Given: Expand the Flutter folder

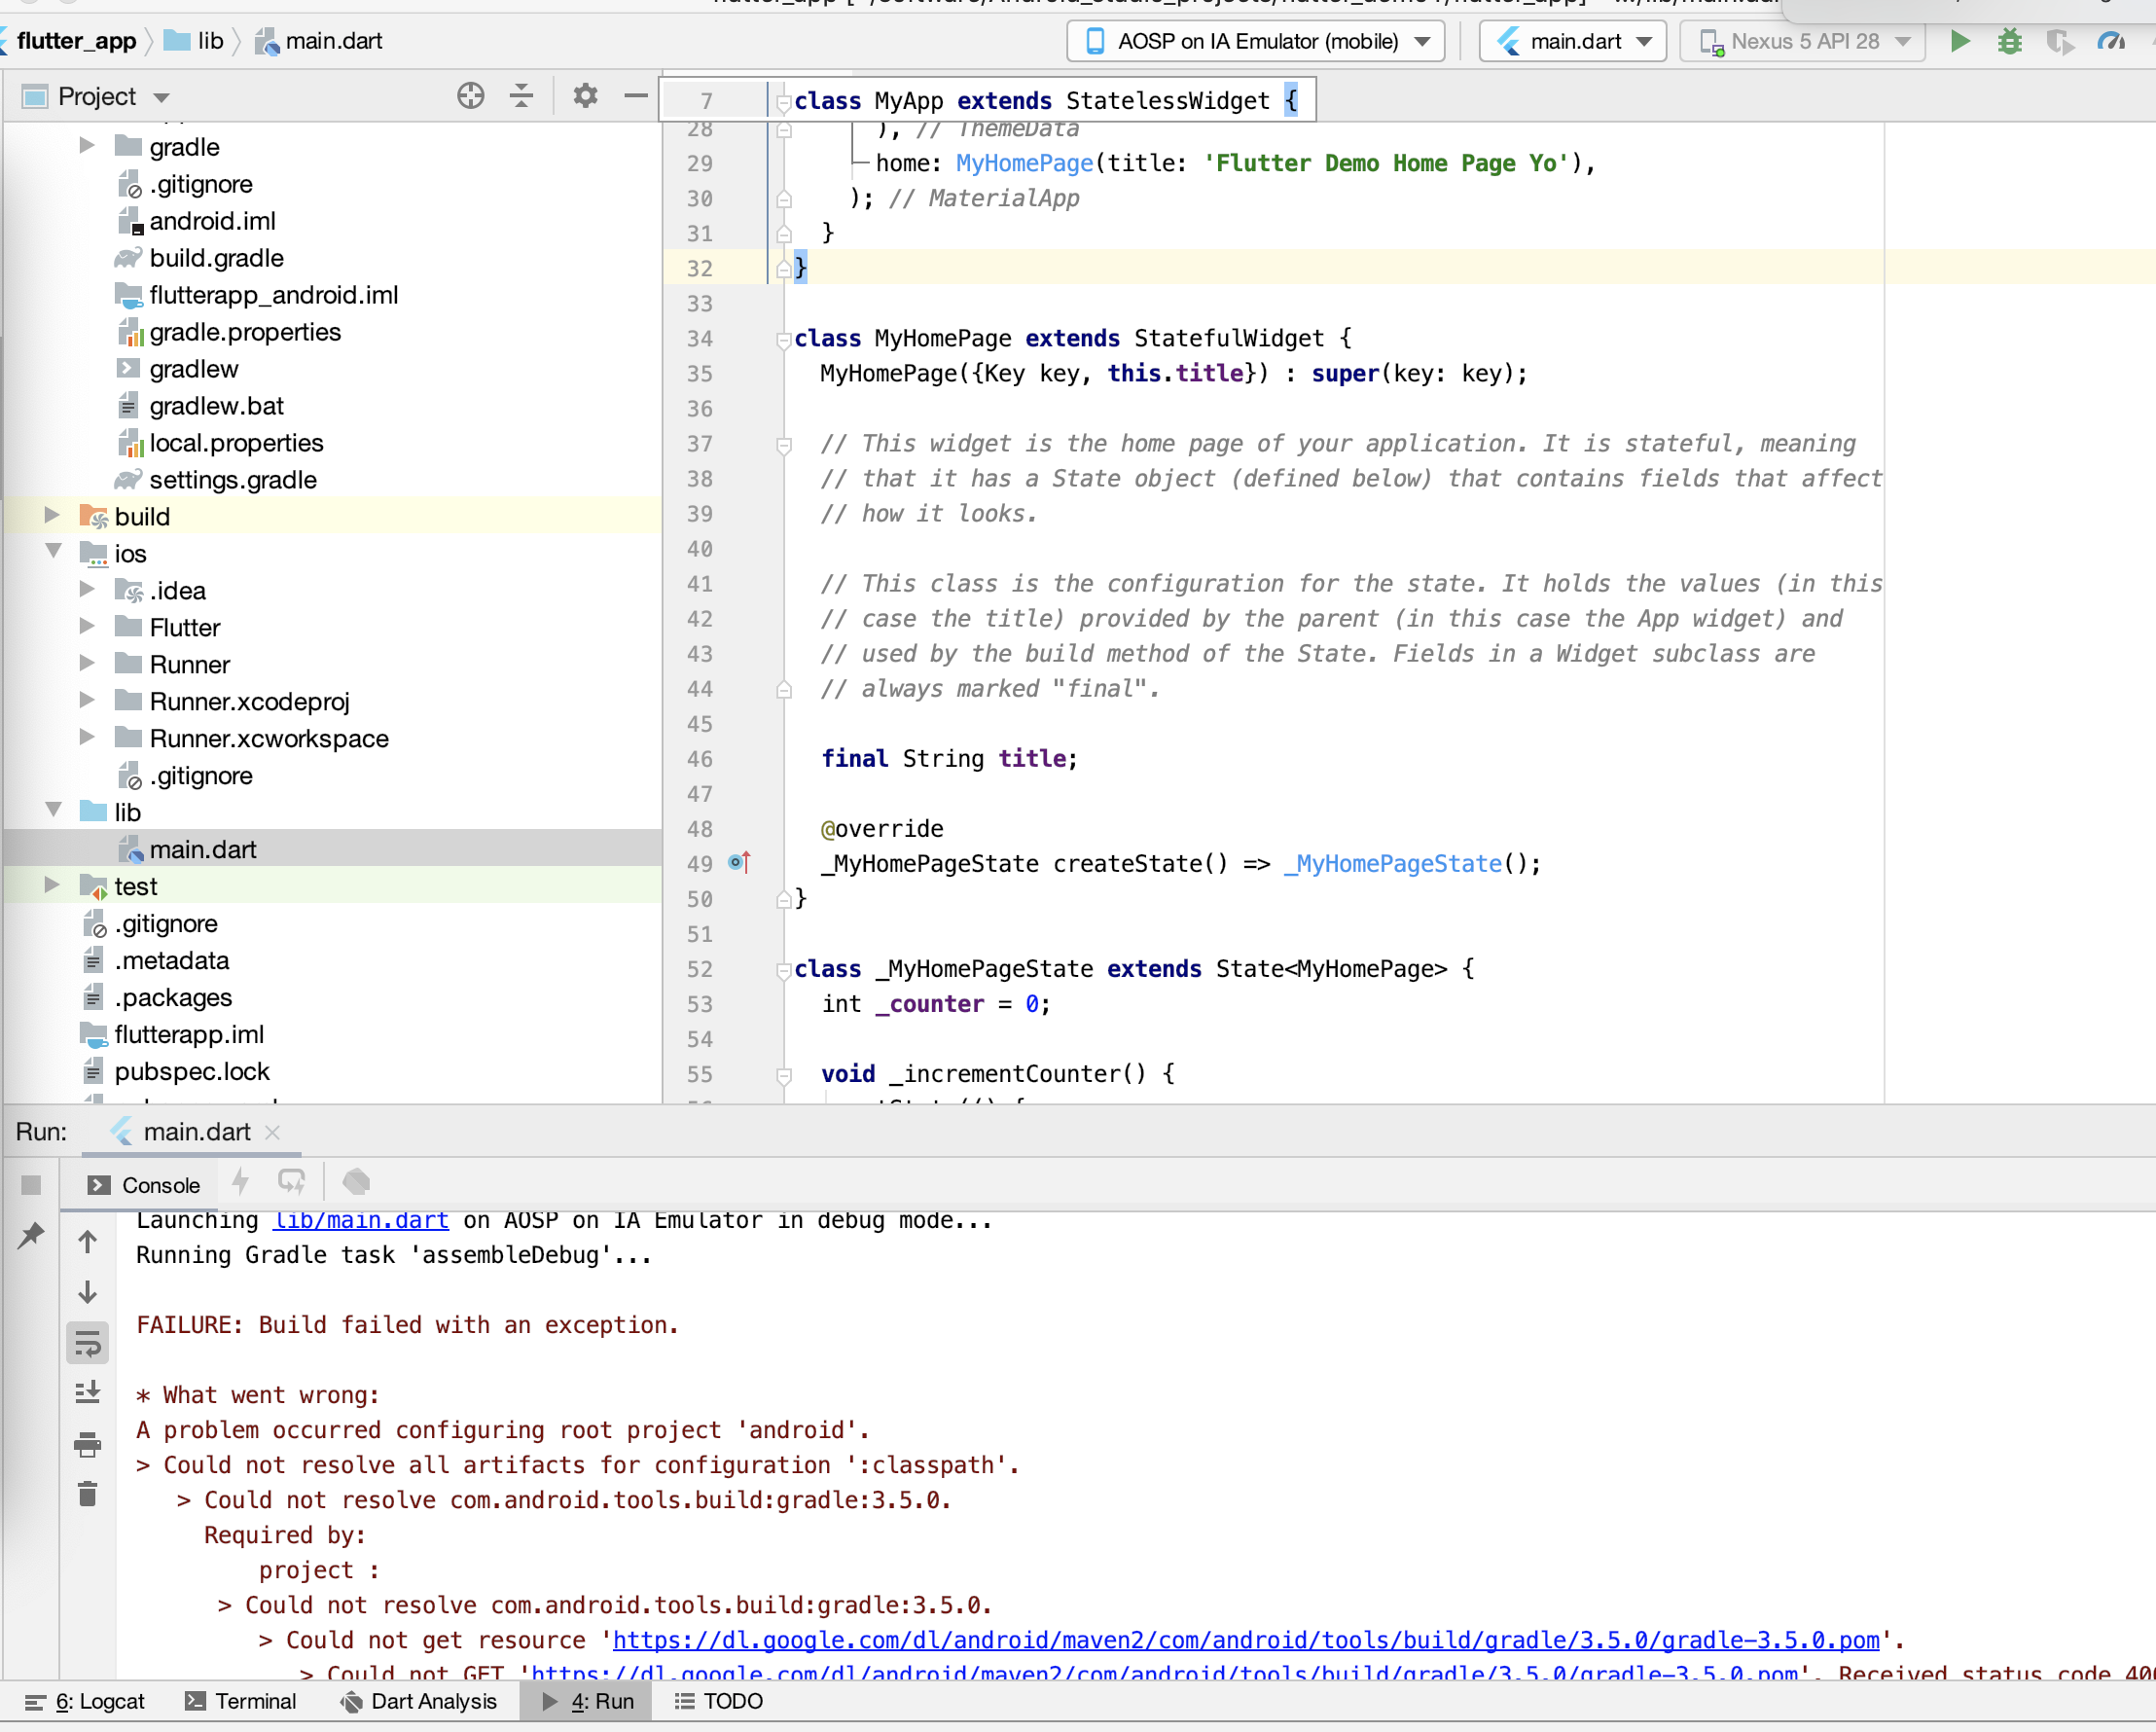Looking at the screenshot, I should 87,626.
